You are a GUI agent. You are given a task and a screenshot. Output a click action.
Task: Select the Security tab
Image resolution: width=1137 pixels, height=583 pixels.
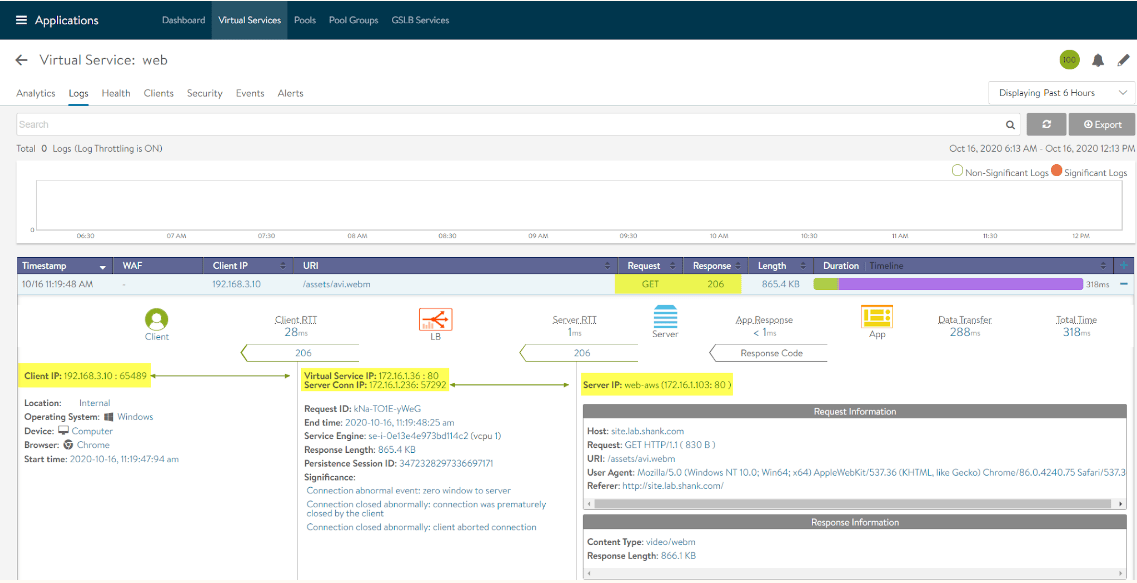tap(204, 93)
